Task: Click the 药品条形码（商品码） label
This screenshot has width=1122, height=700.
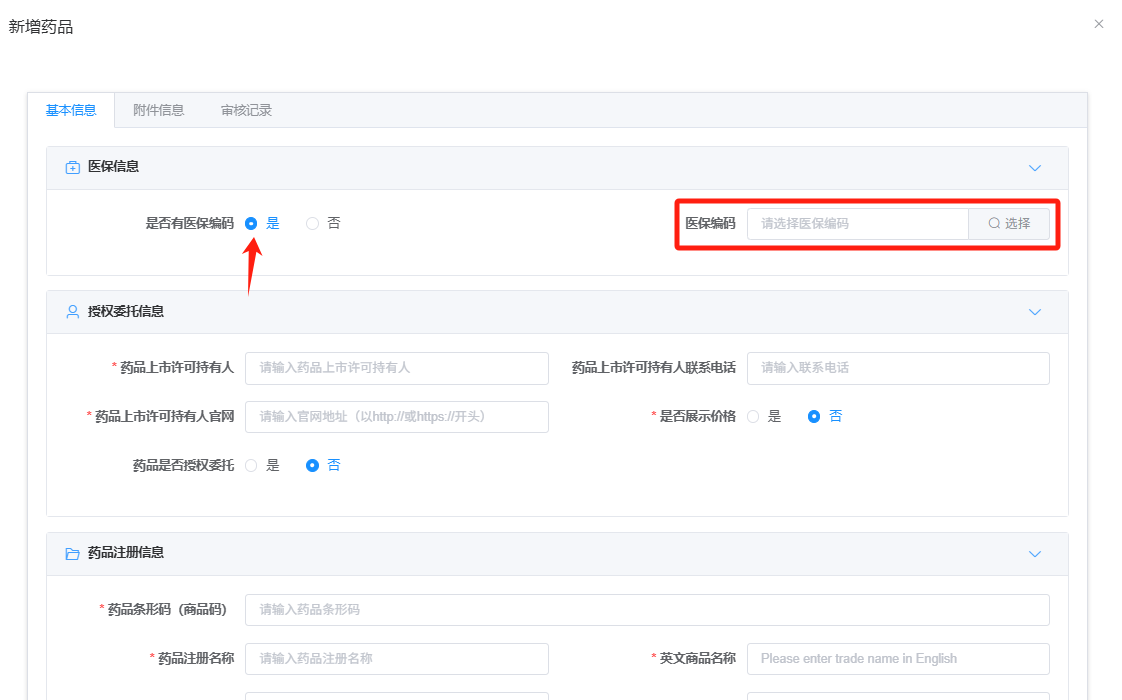Action: 167,610
